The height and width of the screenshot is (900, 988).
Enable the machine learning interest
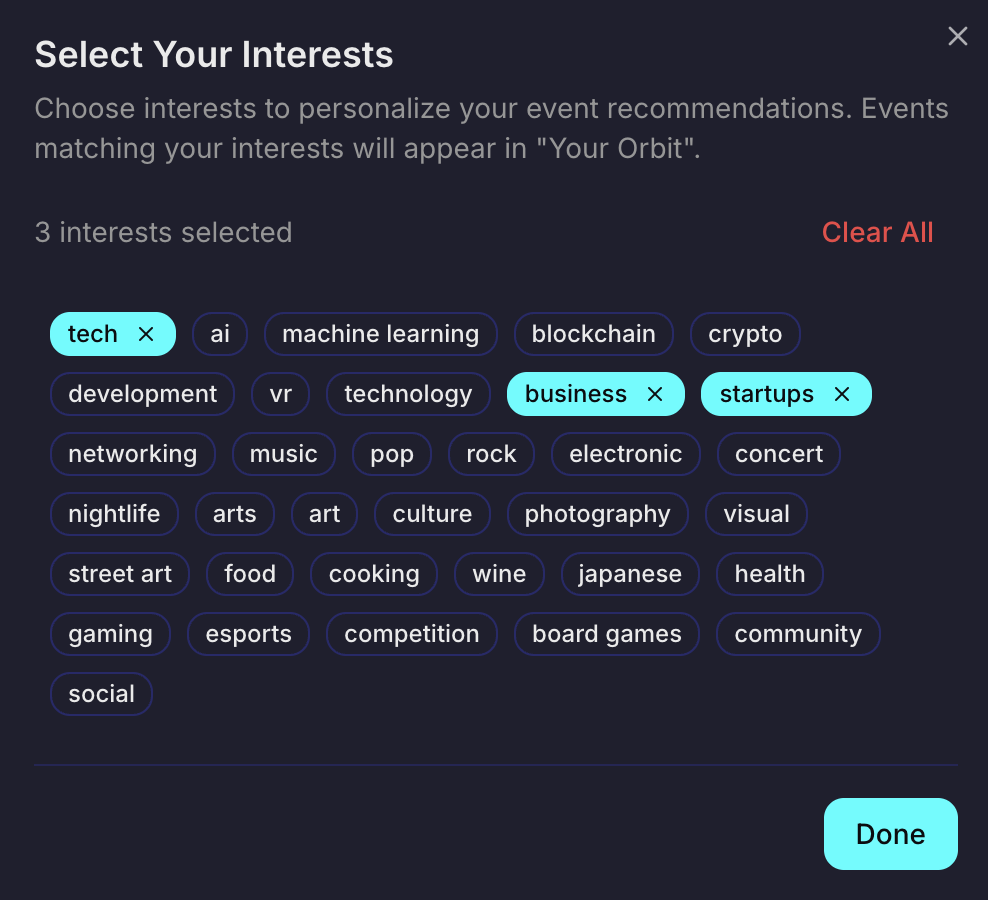(x=380, y=334)
